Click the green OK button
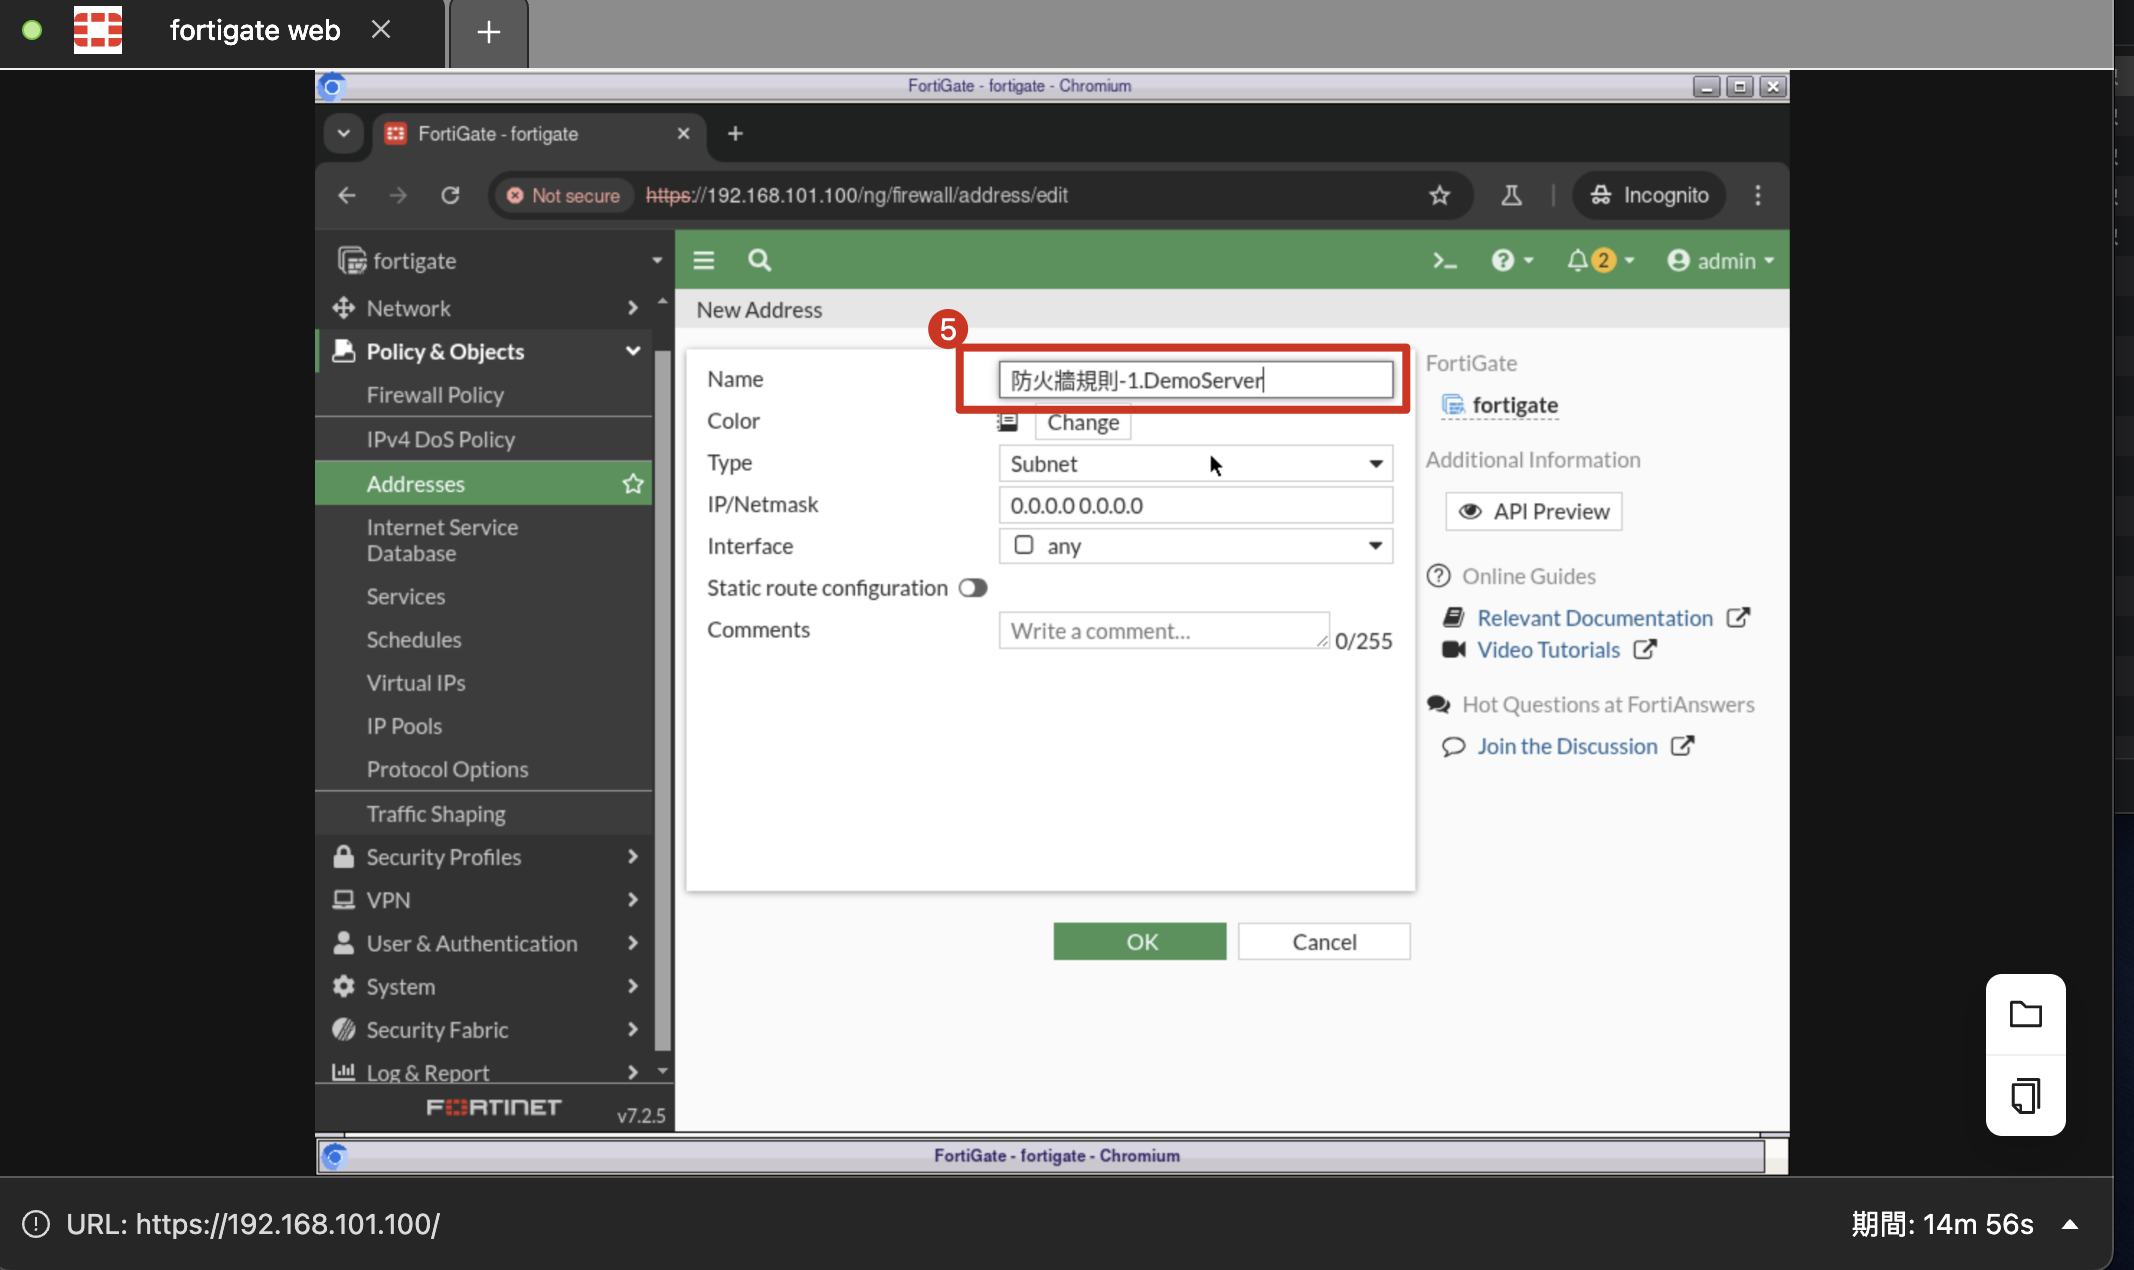Image resolution: width=2134 pixels, height=1270 pixels. 1140,942
